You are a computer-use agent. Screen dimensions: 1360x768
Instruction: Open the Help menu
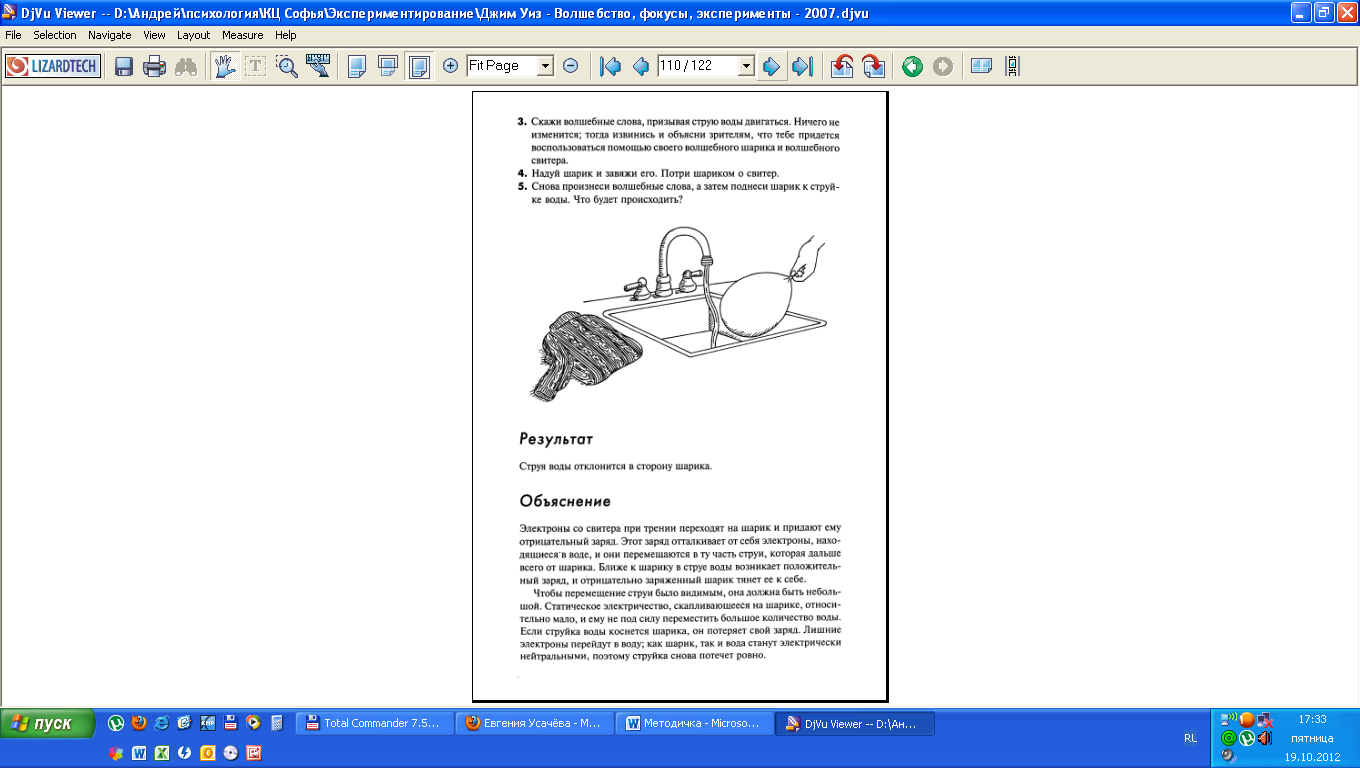point(286,35)
